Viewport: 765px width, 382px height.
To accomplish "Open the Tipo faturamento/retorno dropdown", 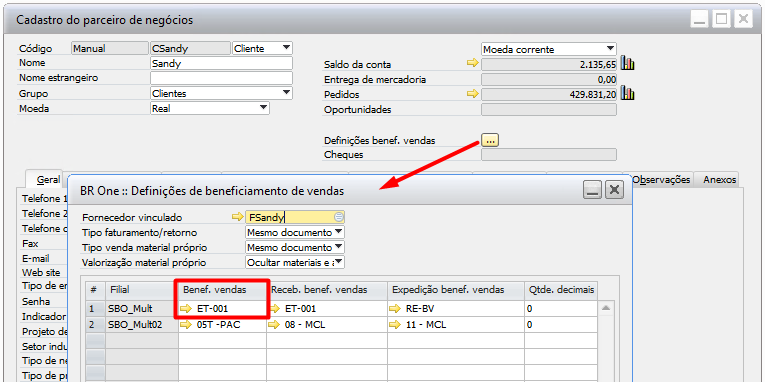I will pyautogui.click(x=339, y=232).
